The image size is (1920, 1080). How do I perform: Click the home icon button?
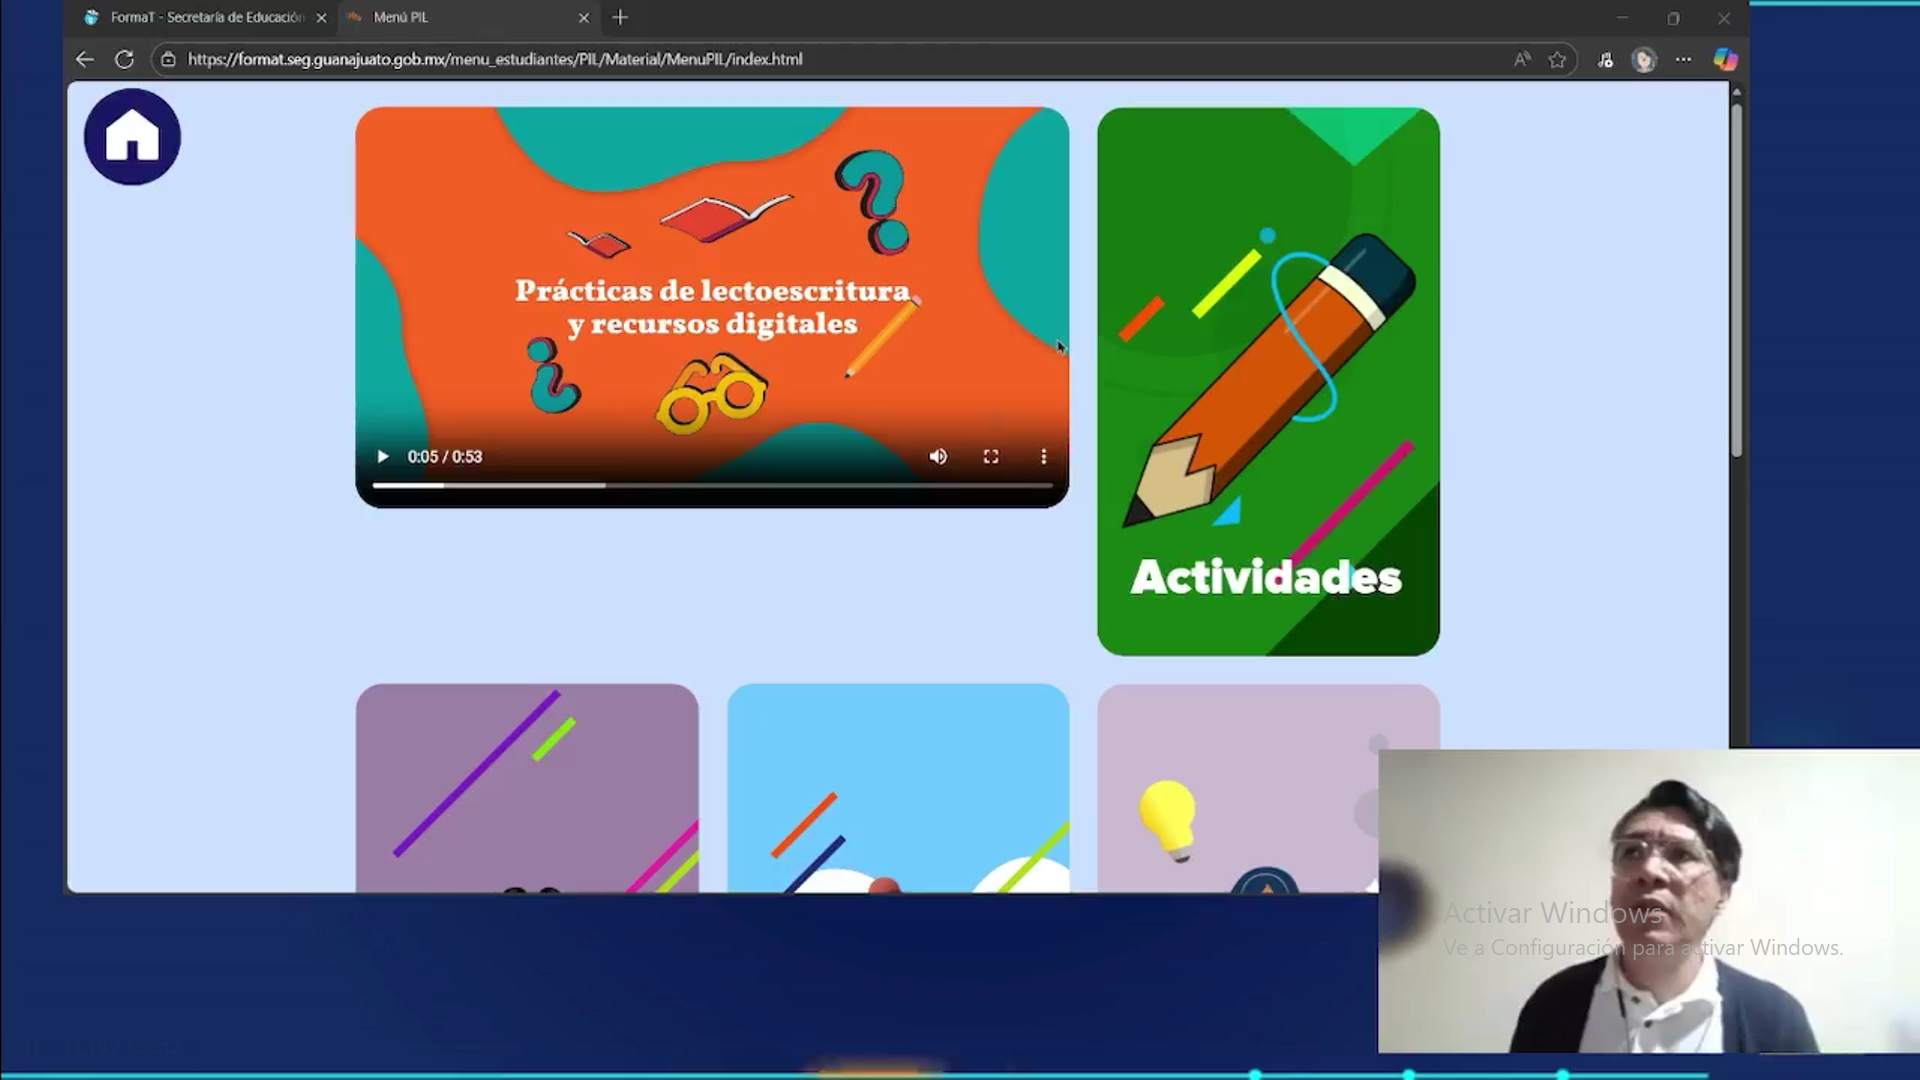[132, 137]
